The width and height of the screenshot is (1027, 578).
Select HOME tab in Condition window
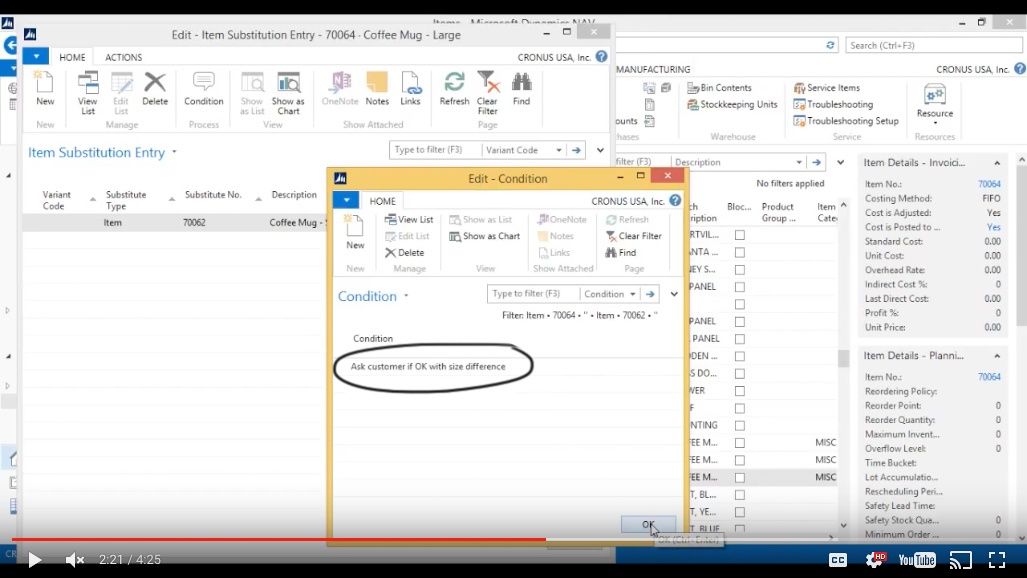383,201
